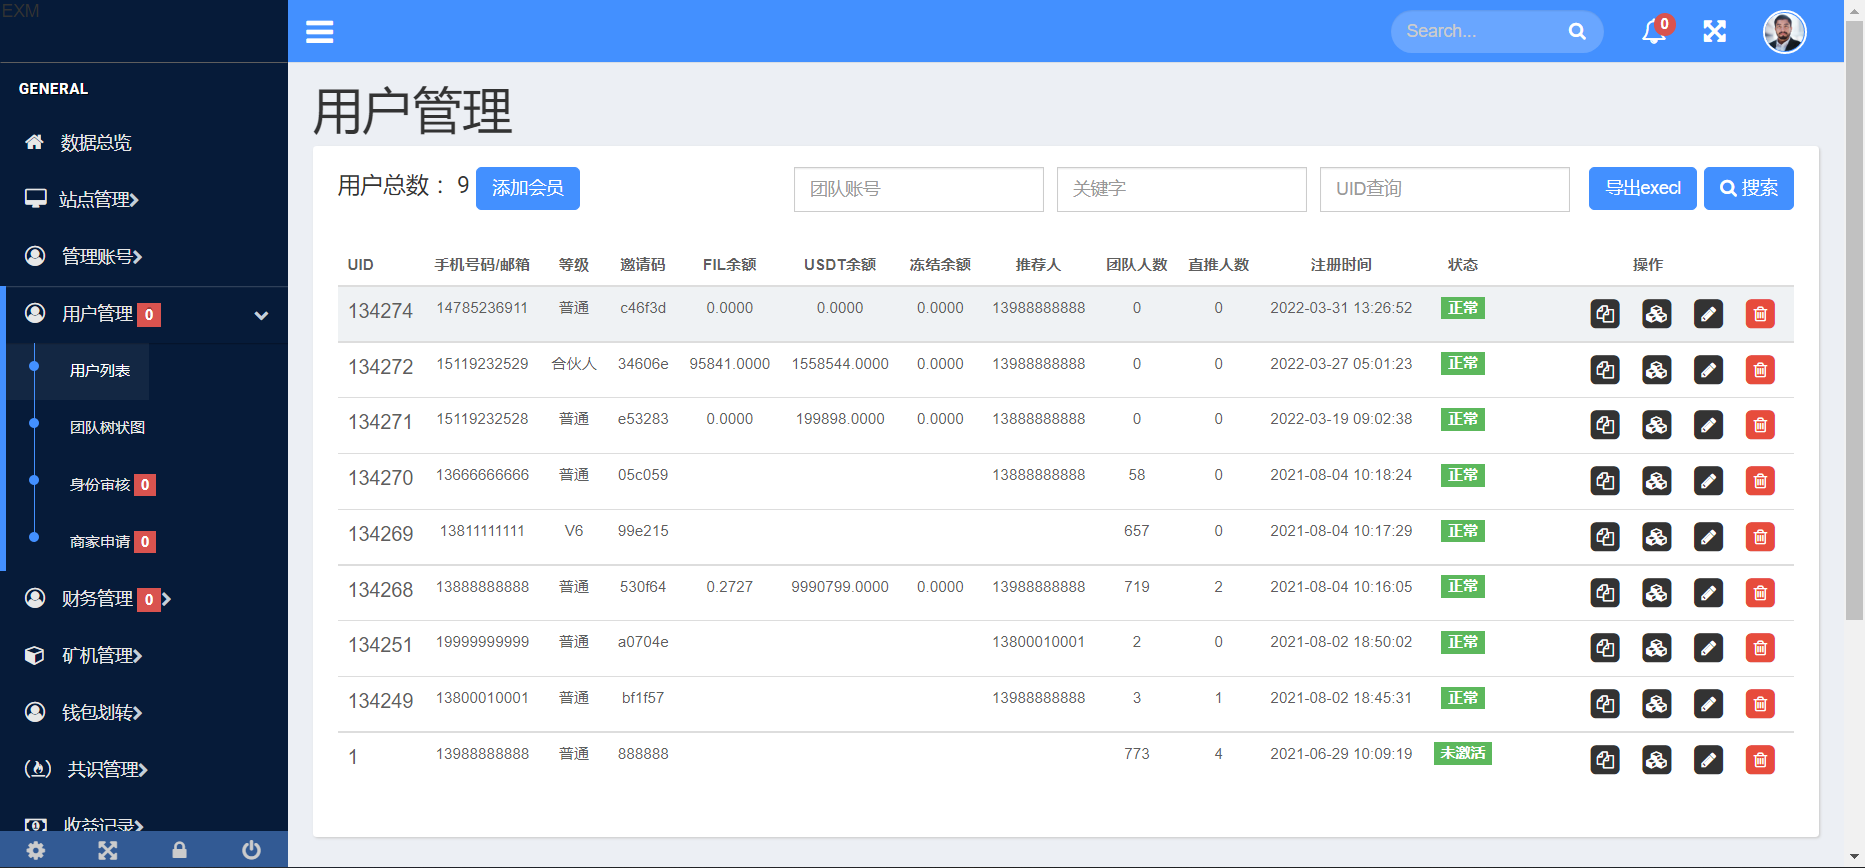The width and height of the screenshot is (1865, 868).
Task: Collapse the 用户管理 menu chevron
Action: click(x=261, y=315)
